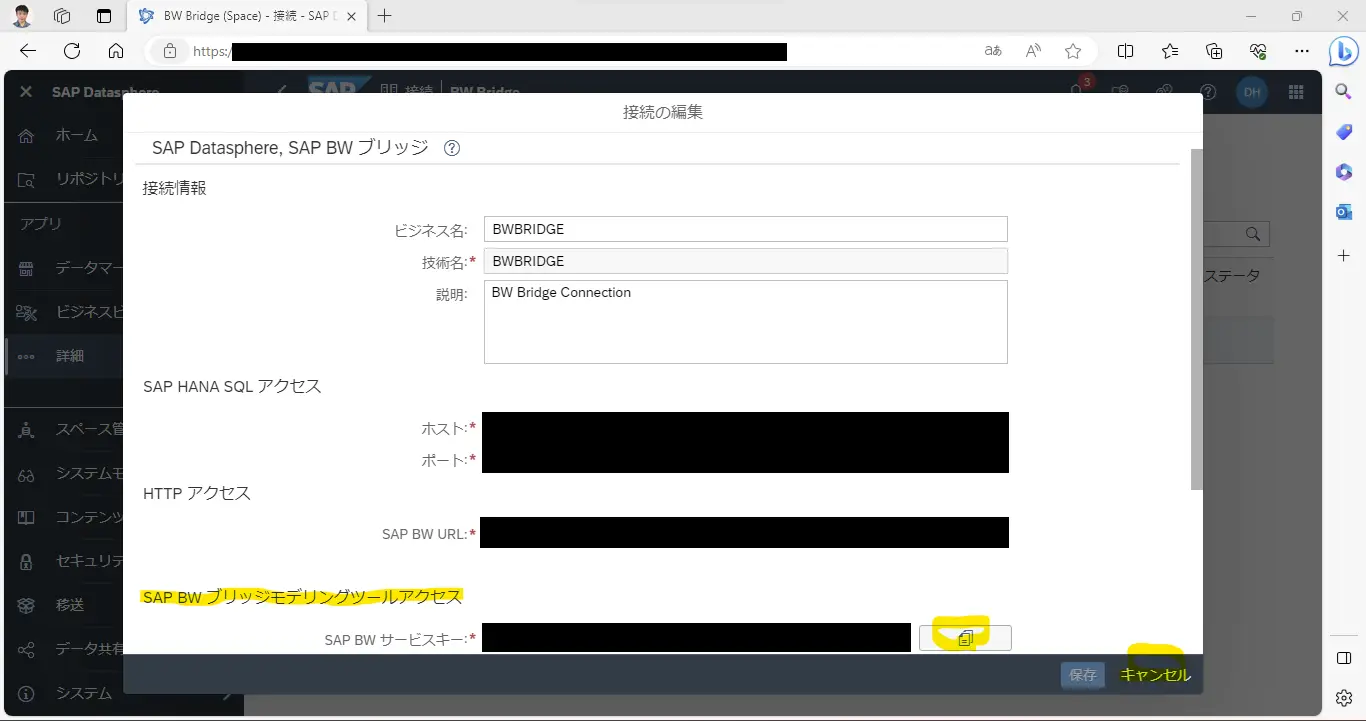
Task: Edit the 説明 text area
Action: click(x=745, y=322)
